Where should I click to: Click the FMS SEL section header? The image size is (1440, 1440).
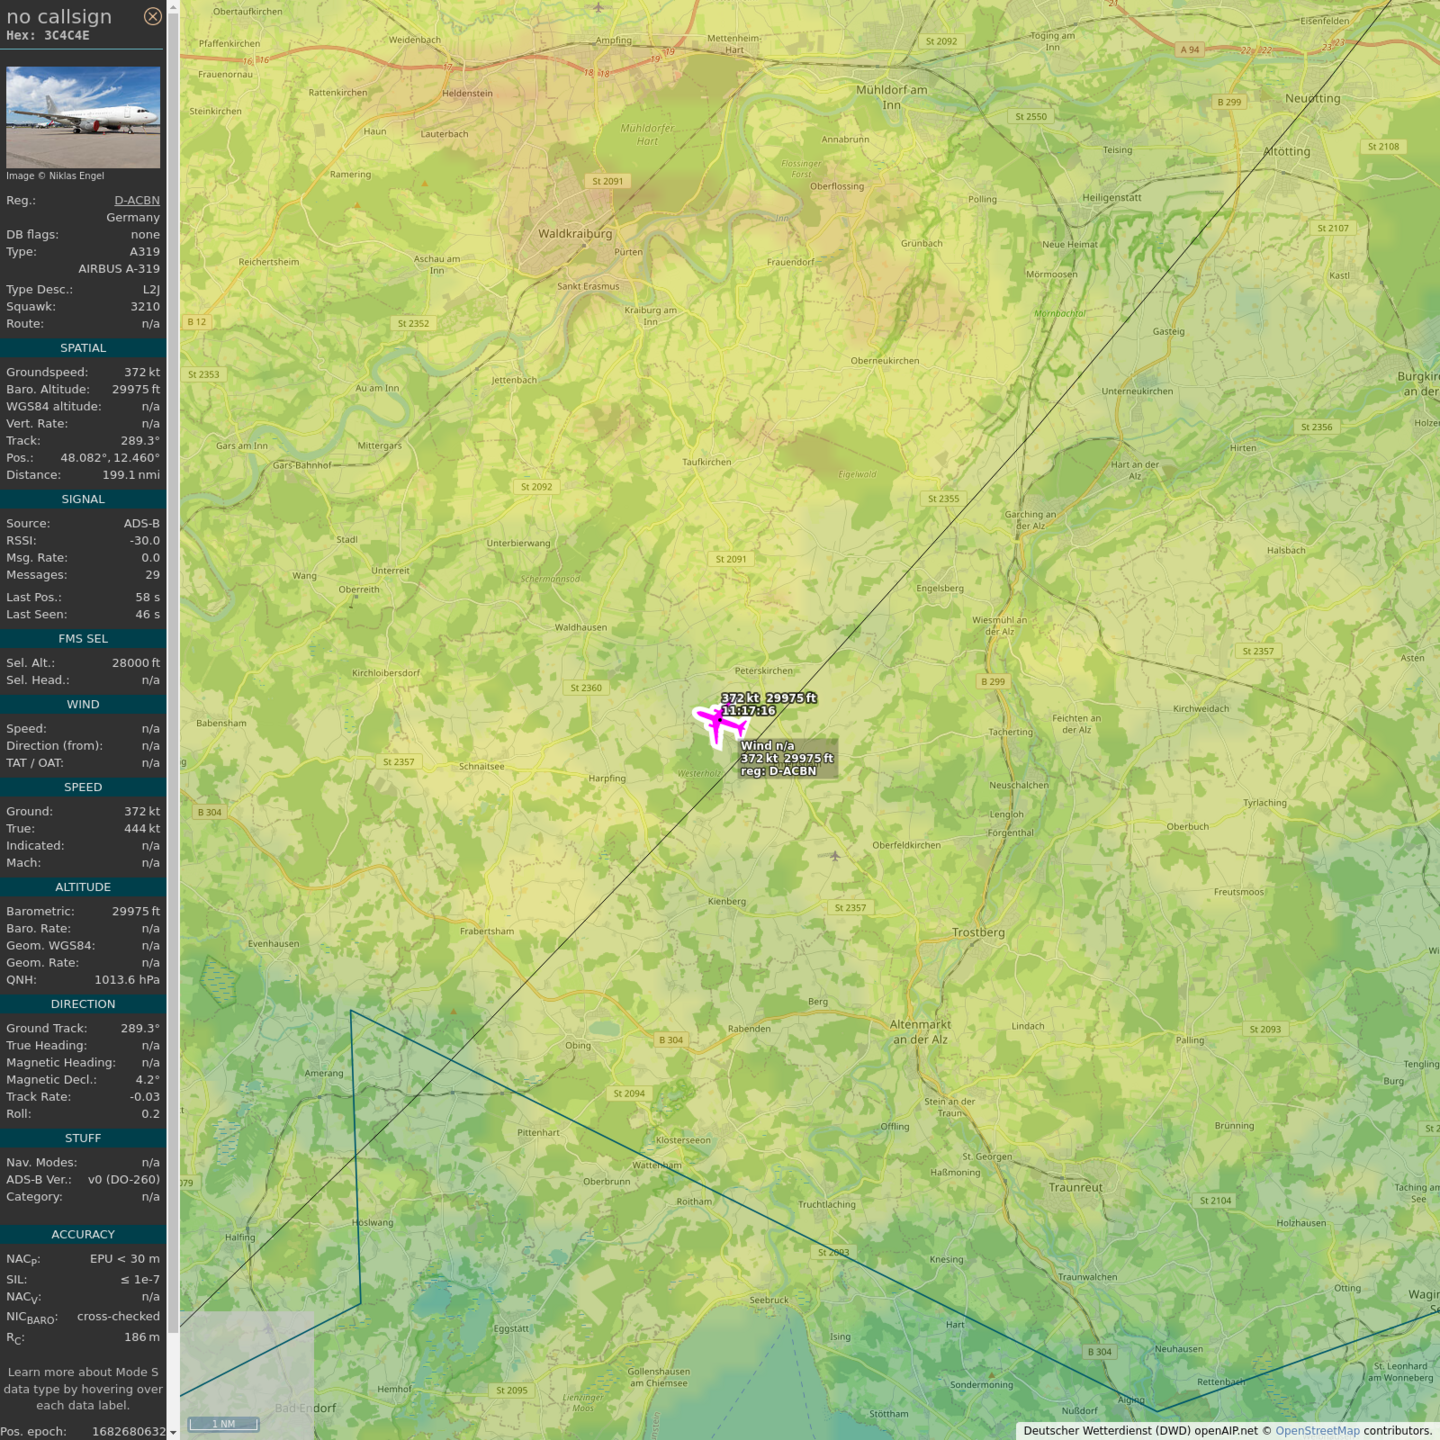[x=83, y=638]
